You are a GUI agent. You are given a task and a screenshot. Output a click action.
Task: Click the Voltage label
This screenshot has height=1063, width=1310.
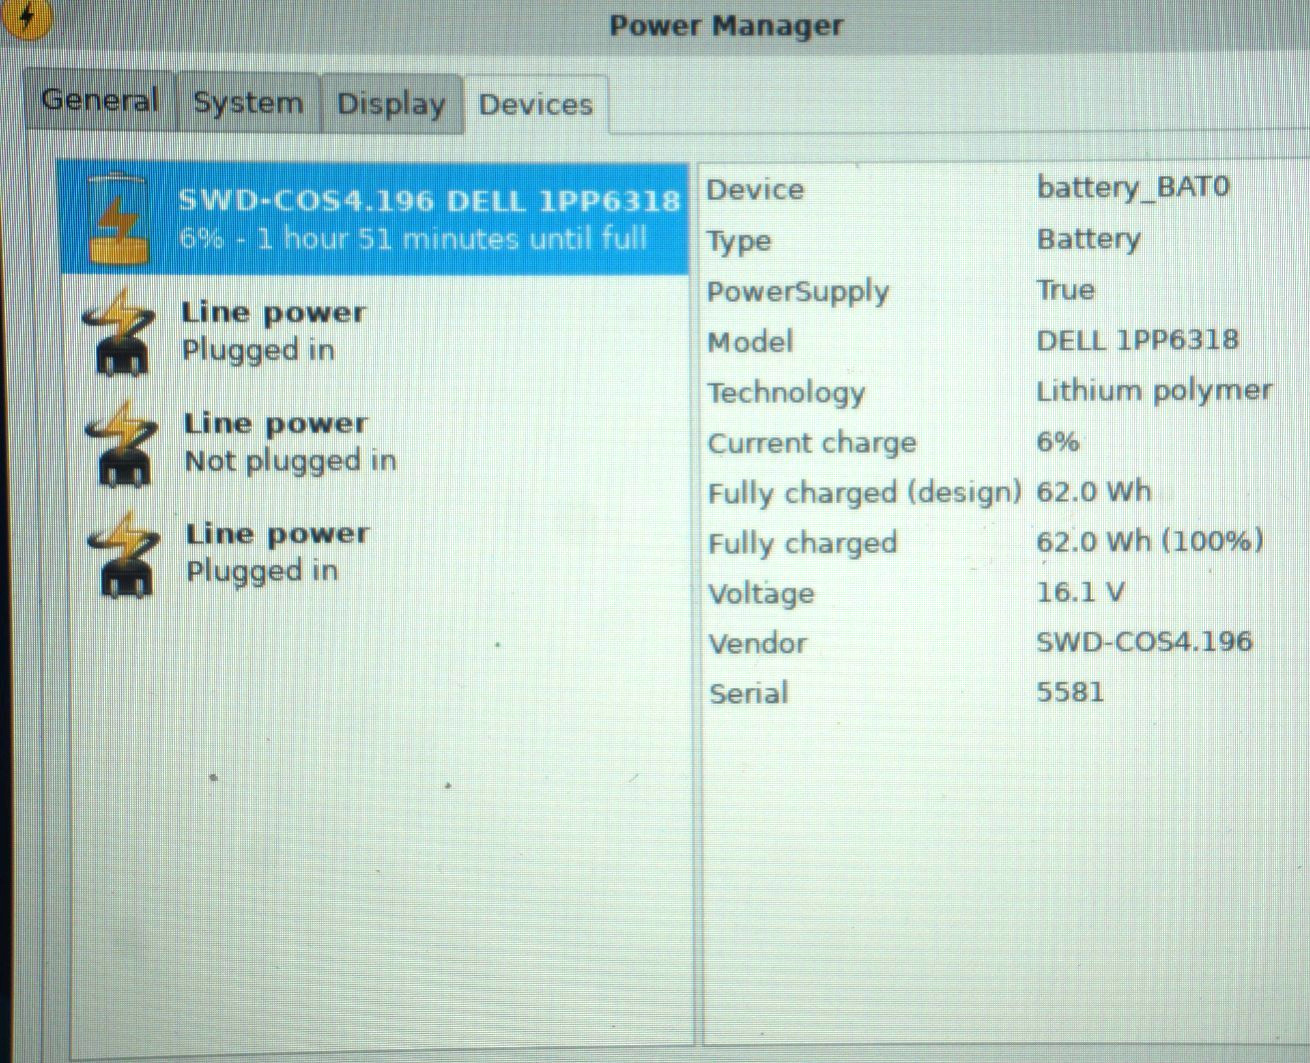[761, 594]
